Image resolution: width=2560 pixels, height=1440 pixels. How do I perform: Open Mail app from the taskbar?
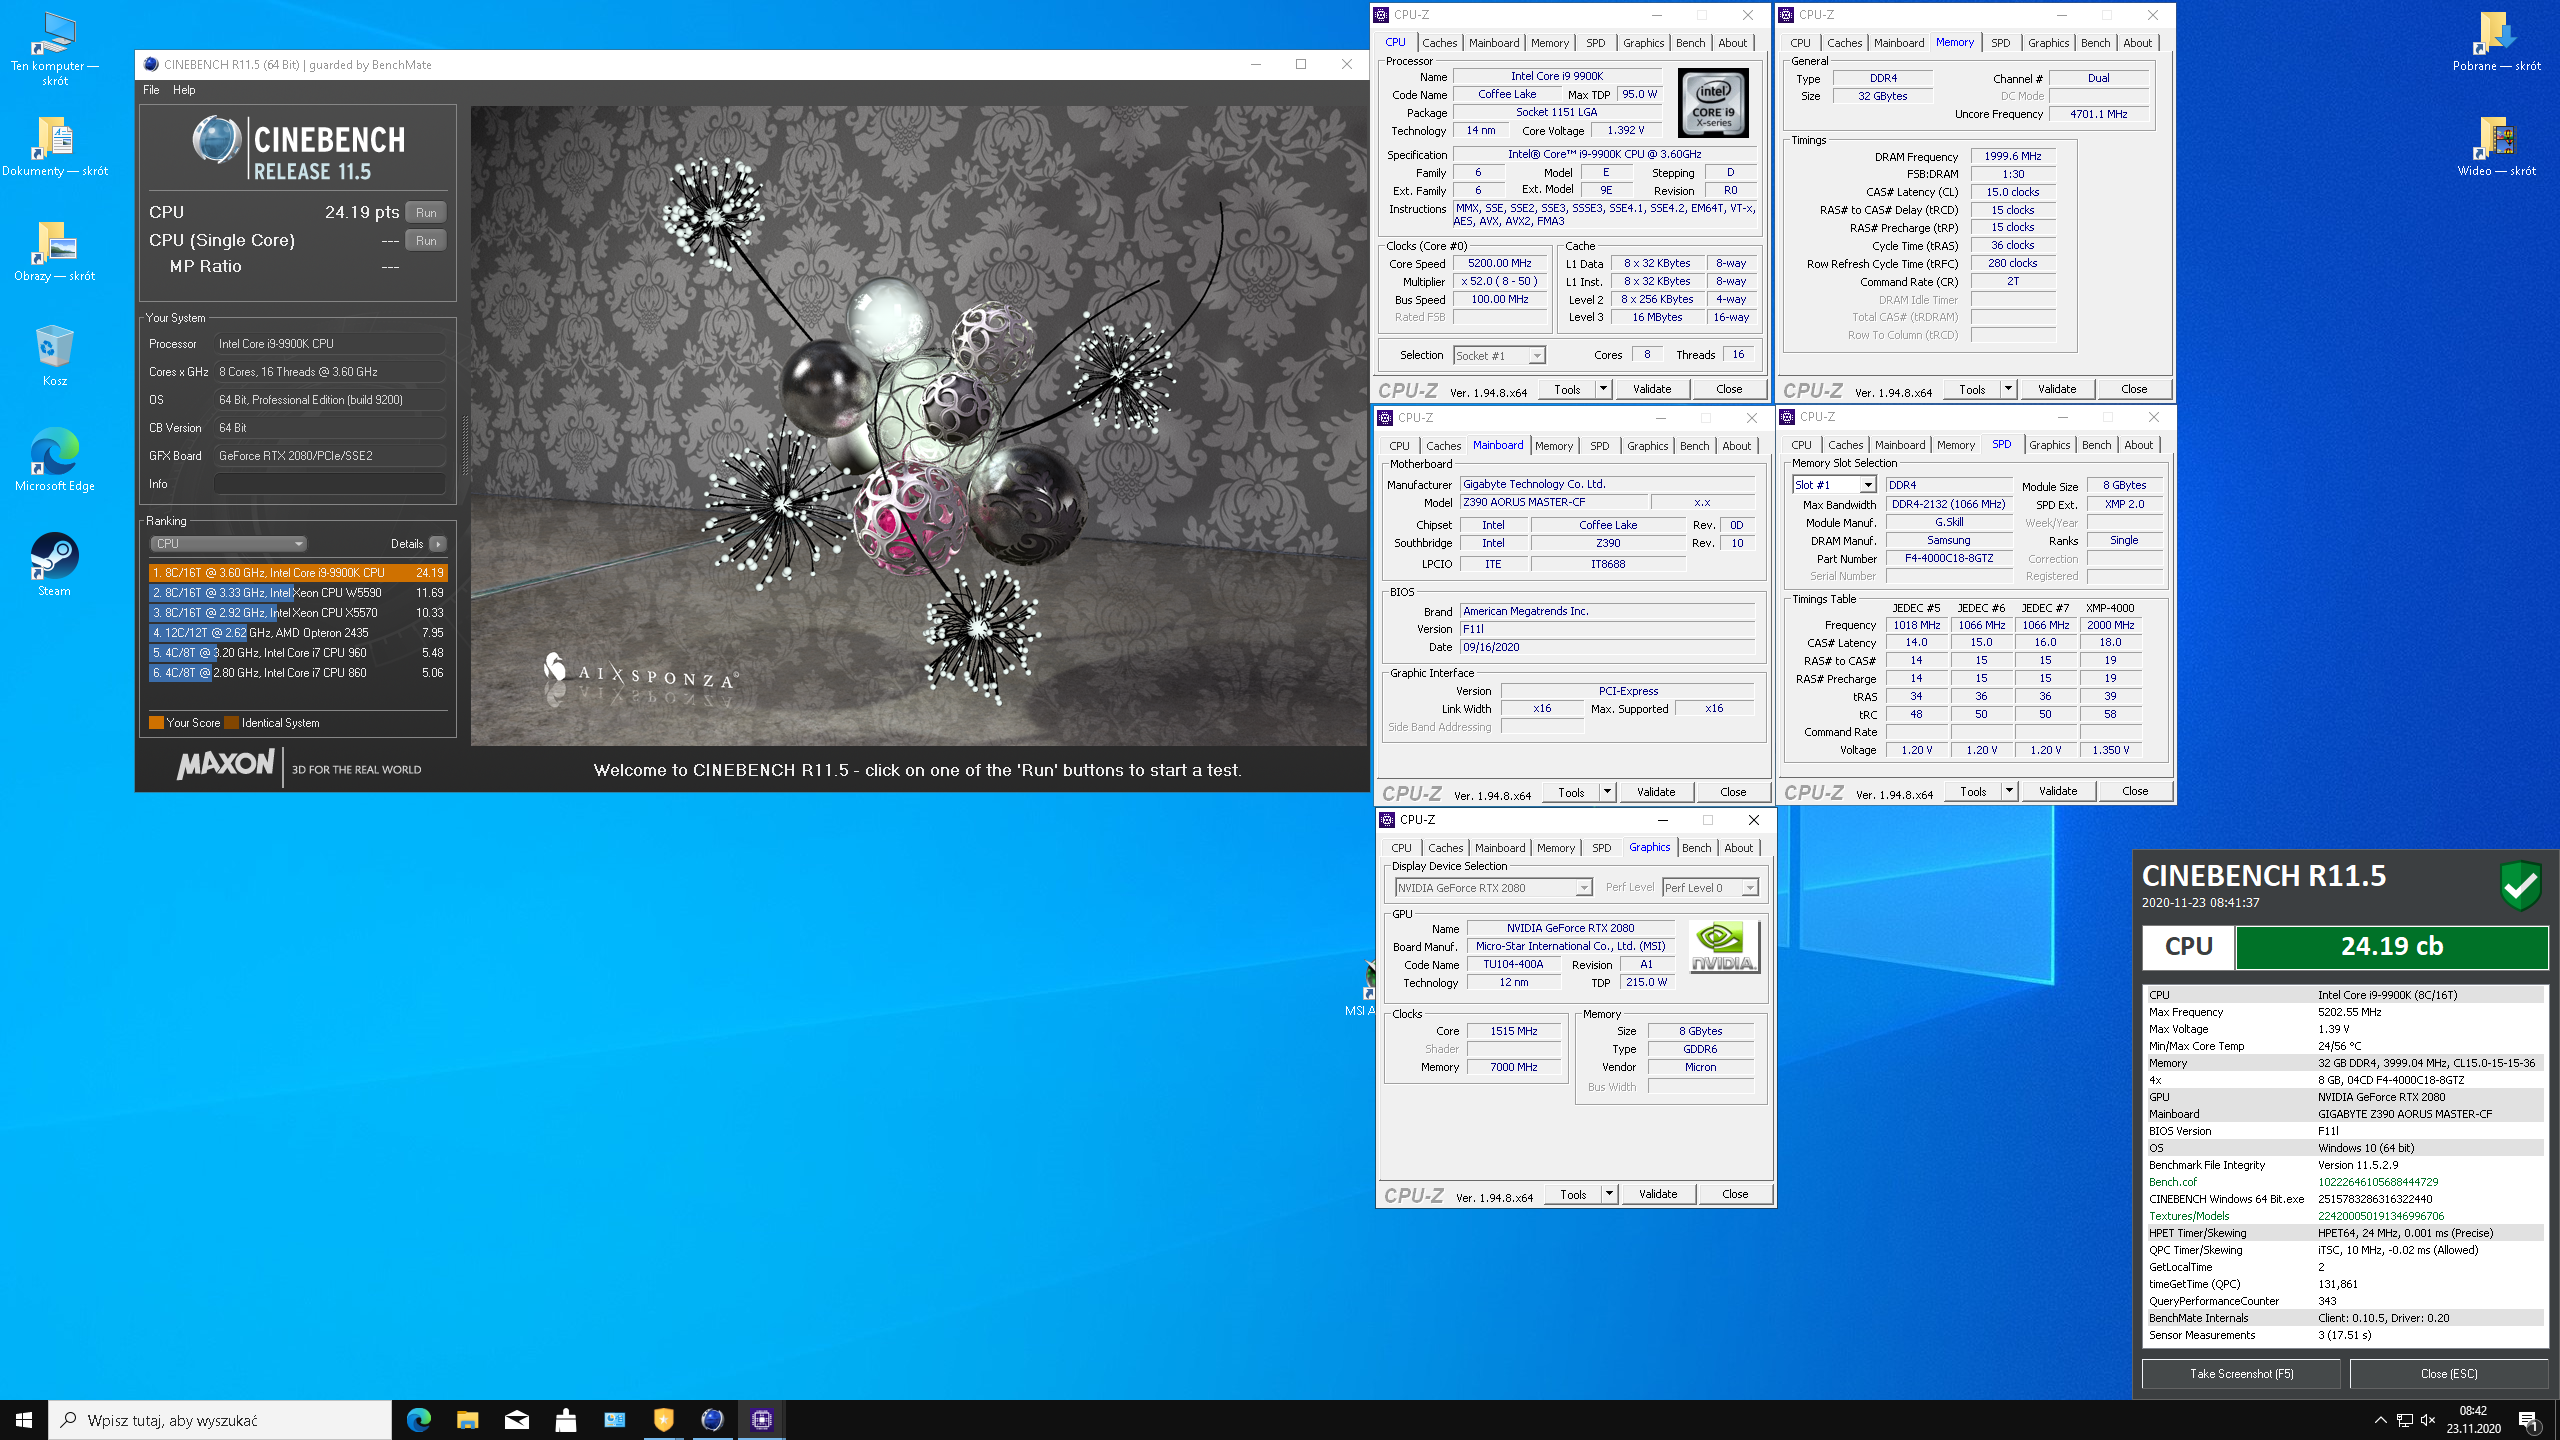click(x=517, y=1419)
